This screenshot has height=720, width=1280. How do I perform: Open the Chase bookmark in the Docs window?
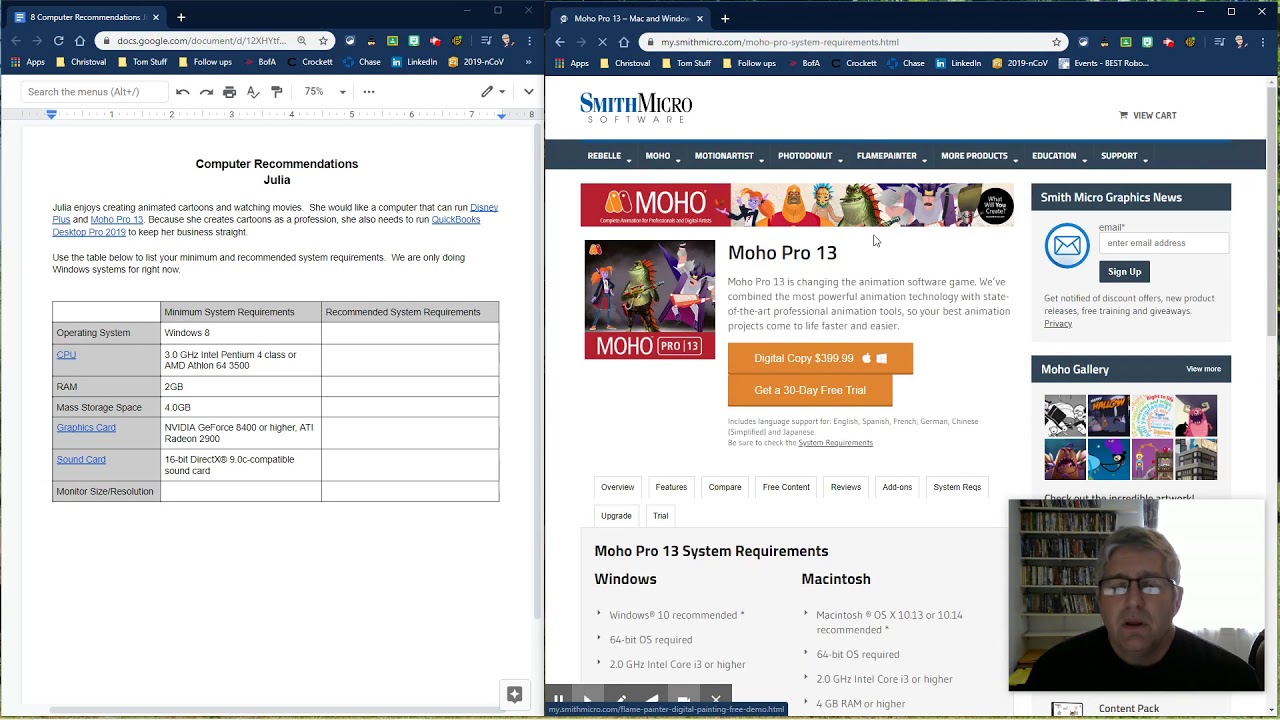point(362,62)
